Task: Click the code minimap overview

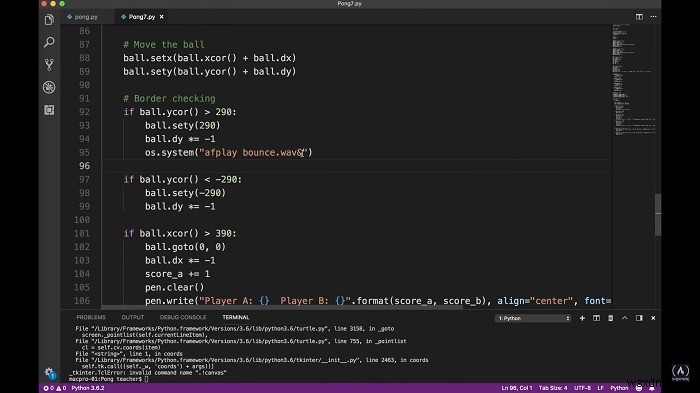Action: point(634,79)
